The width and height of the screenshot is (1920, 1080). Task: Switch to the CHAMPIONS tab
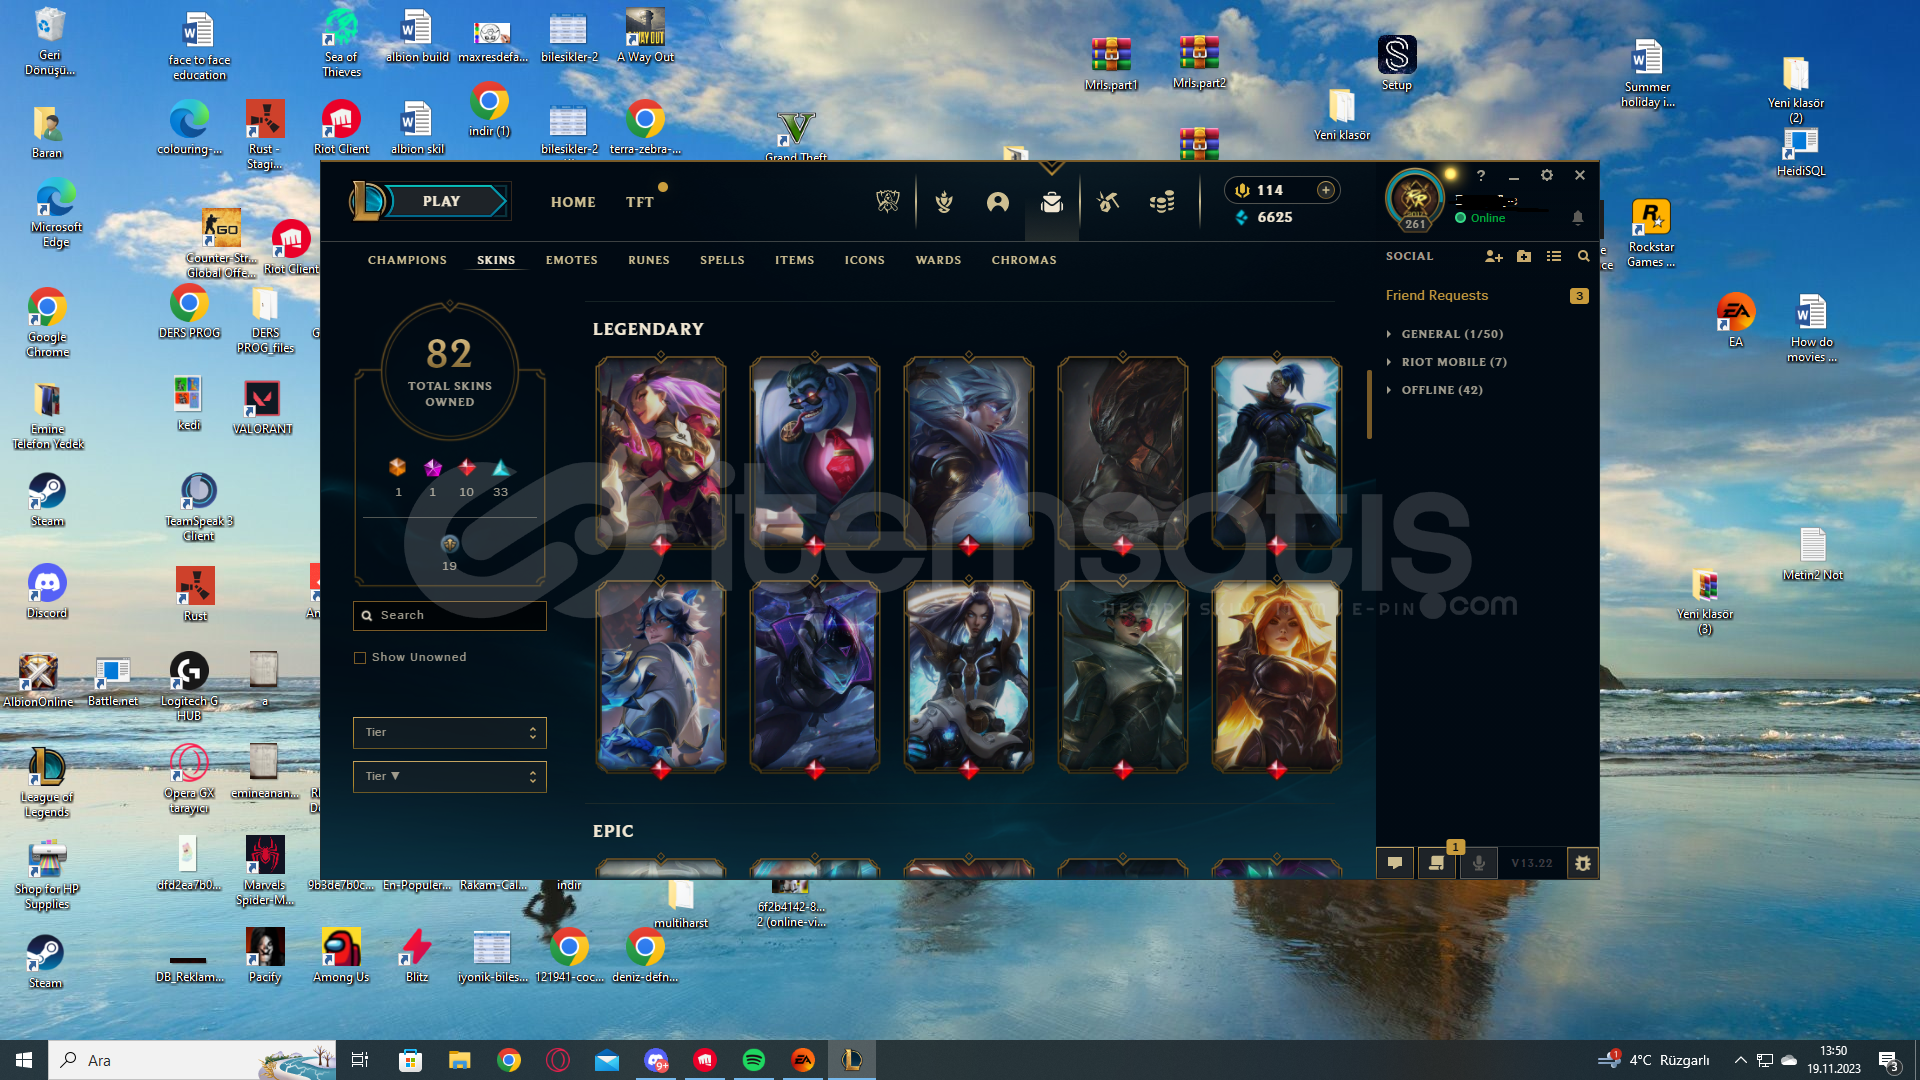(407, 260)
